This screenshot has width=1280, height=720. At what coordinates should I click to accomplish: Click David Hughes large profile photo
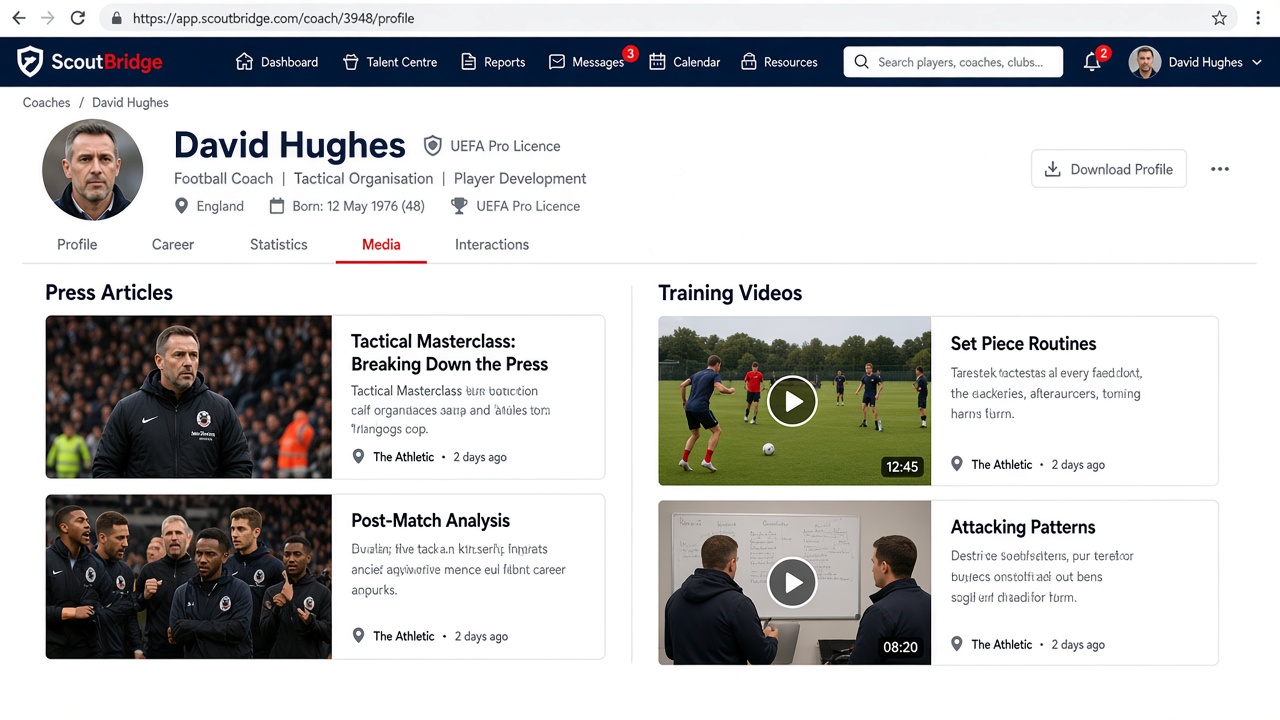coord(93,170)
